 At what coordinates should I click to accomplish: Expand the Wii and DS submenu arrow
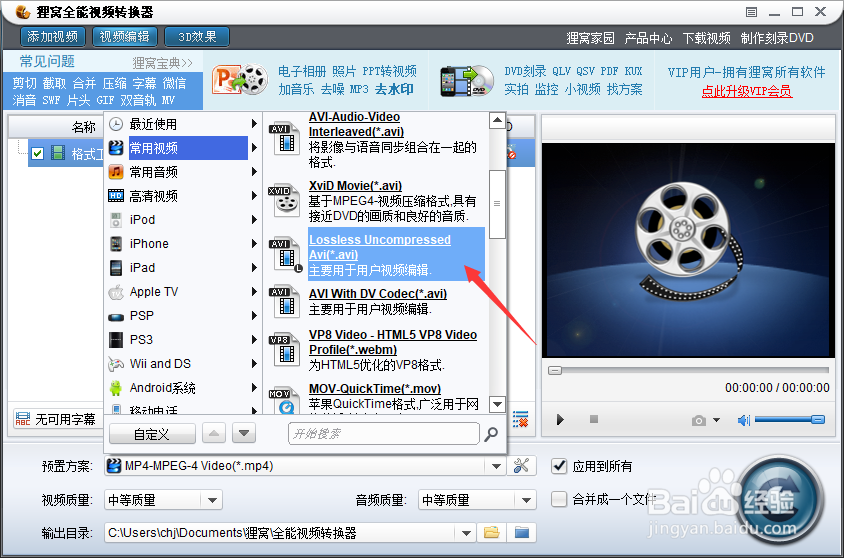(x=254, y=364)
